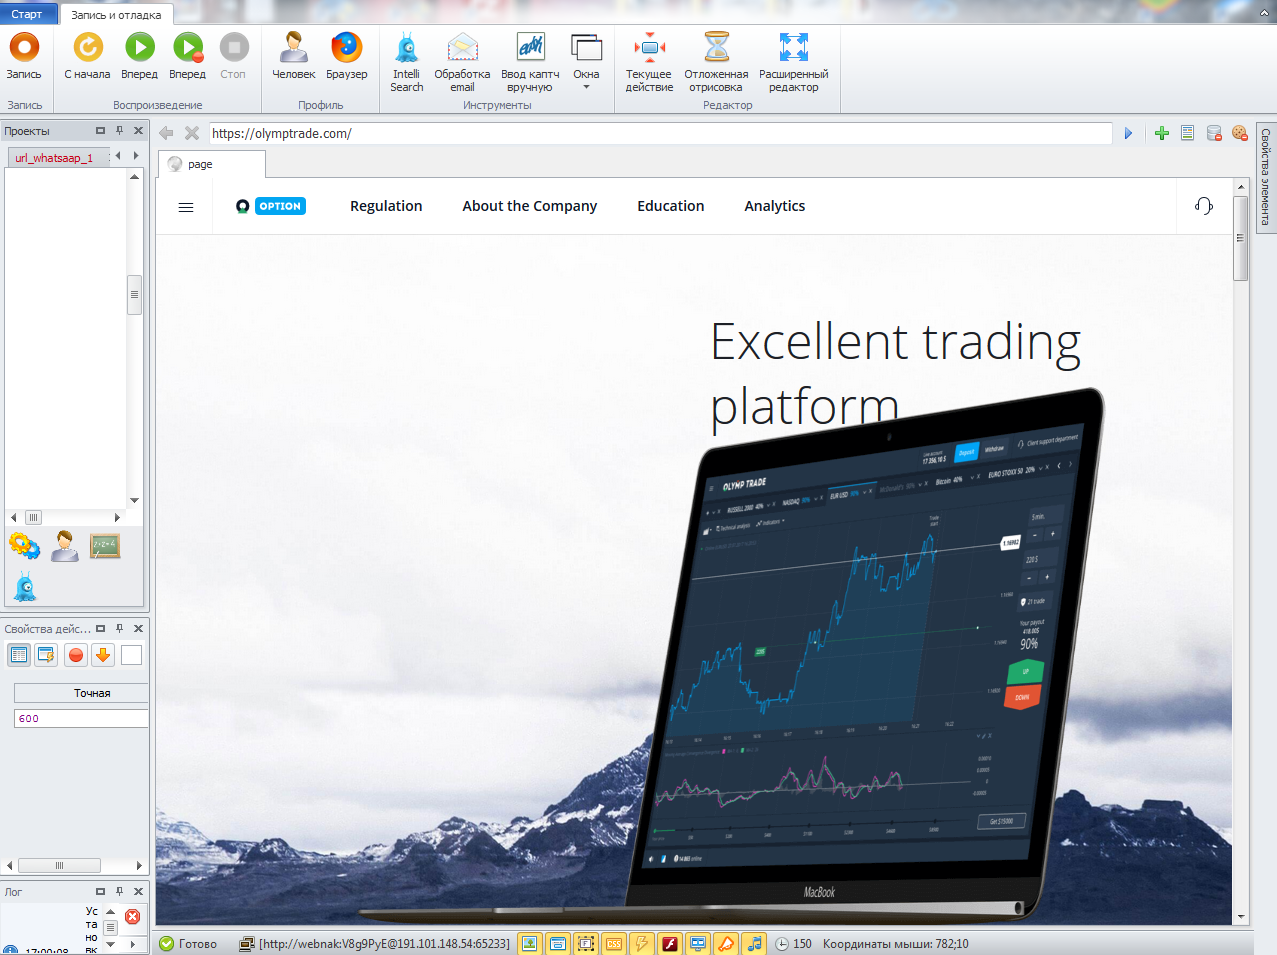Open the Свойства элемента side tab

point(1265,176)
